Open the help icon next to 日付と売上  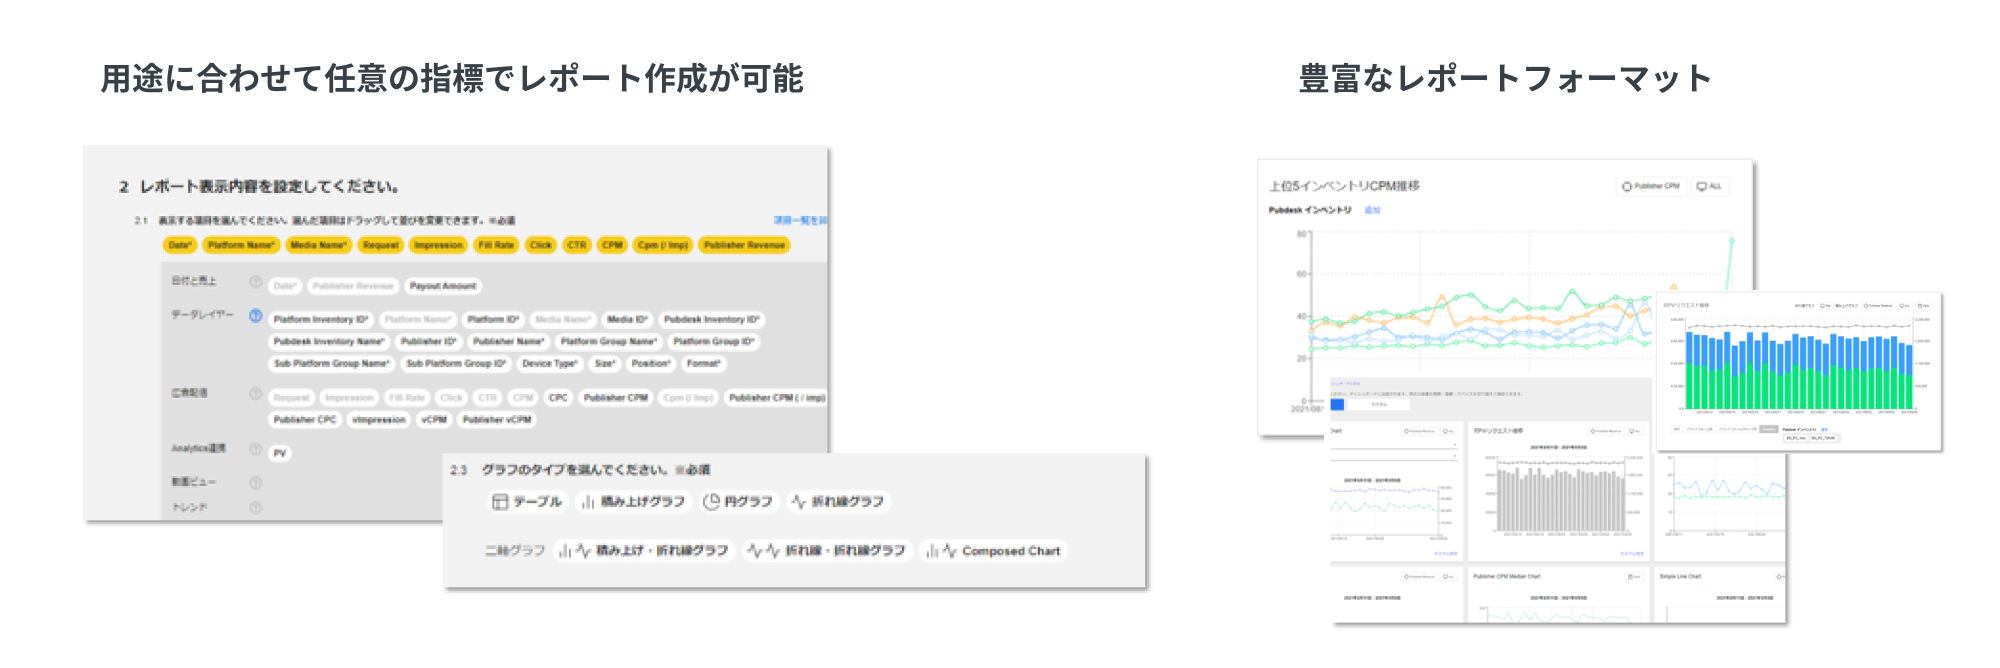(x=256, y=283)
